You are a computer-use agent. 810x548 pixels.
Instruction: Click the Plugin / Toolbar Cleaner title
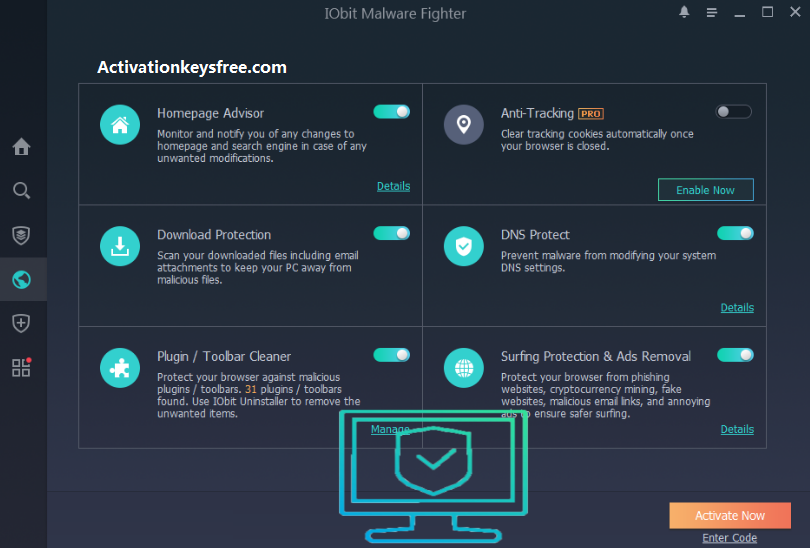[224, 356]
